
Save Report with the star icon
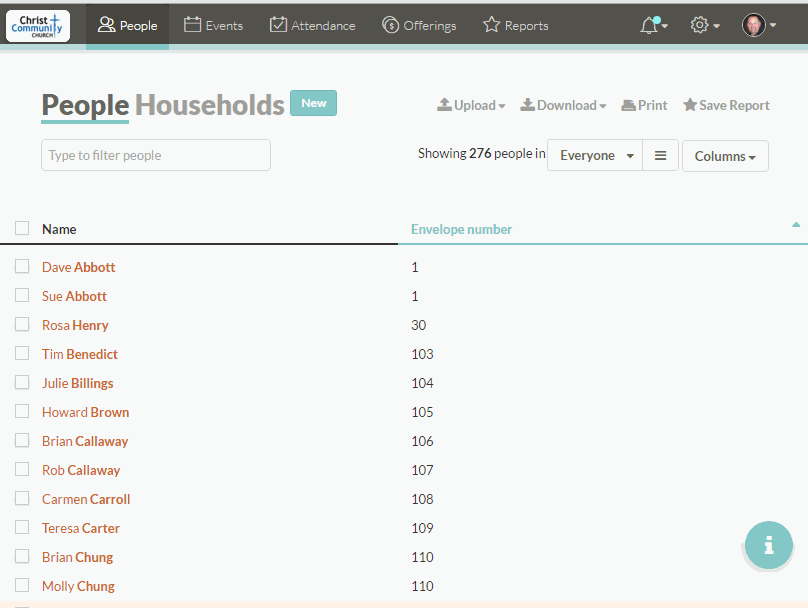[726, 105]
